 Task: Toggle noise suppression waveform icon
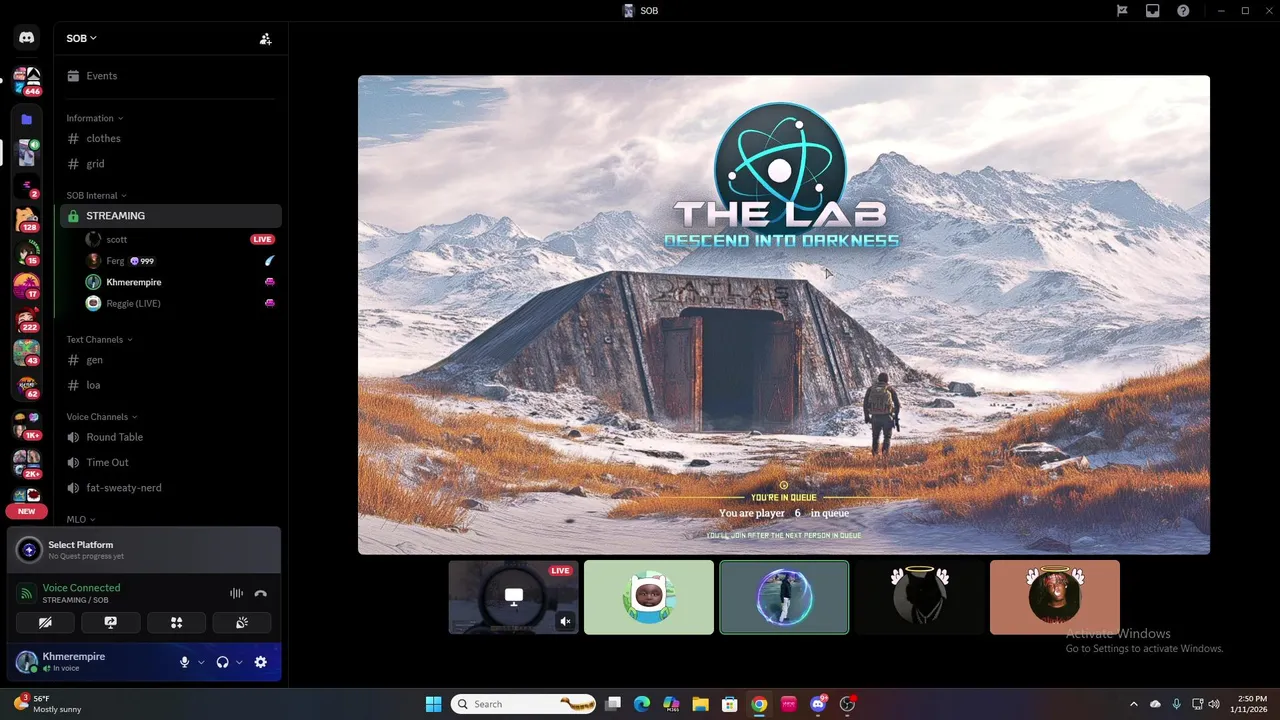coord(236,593)
